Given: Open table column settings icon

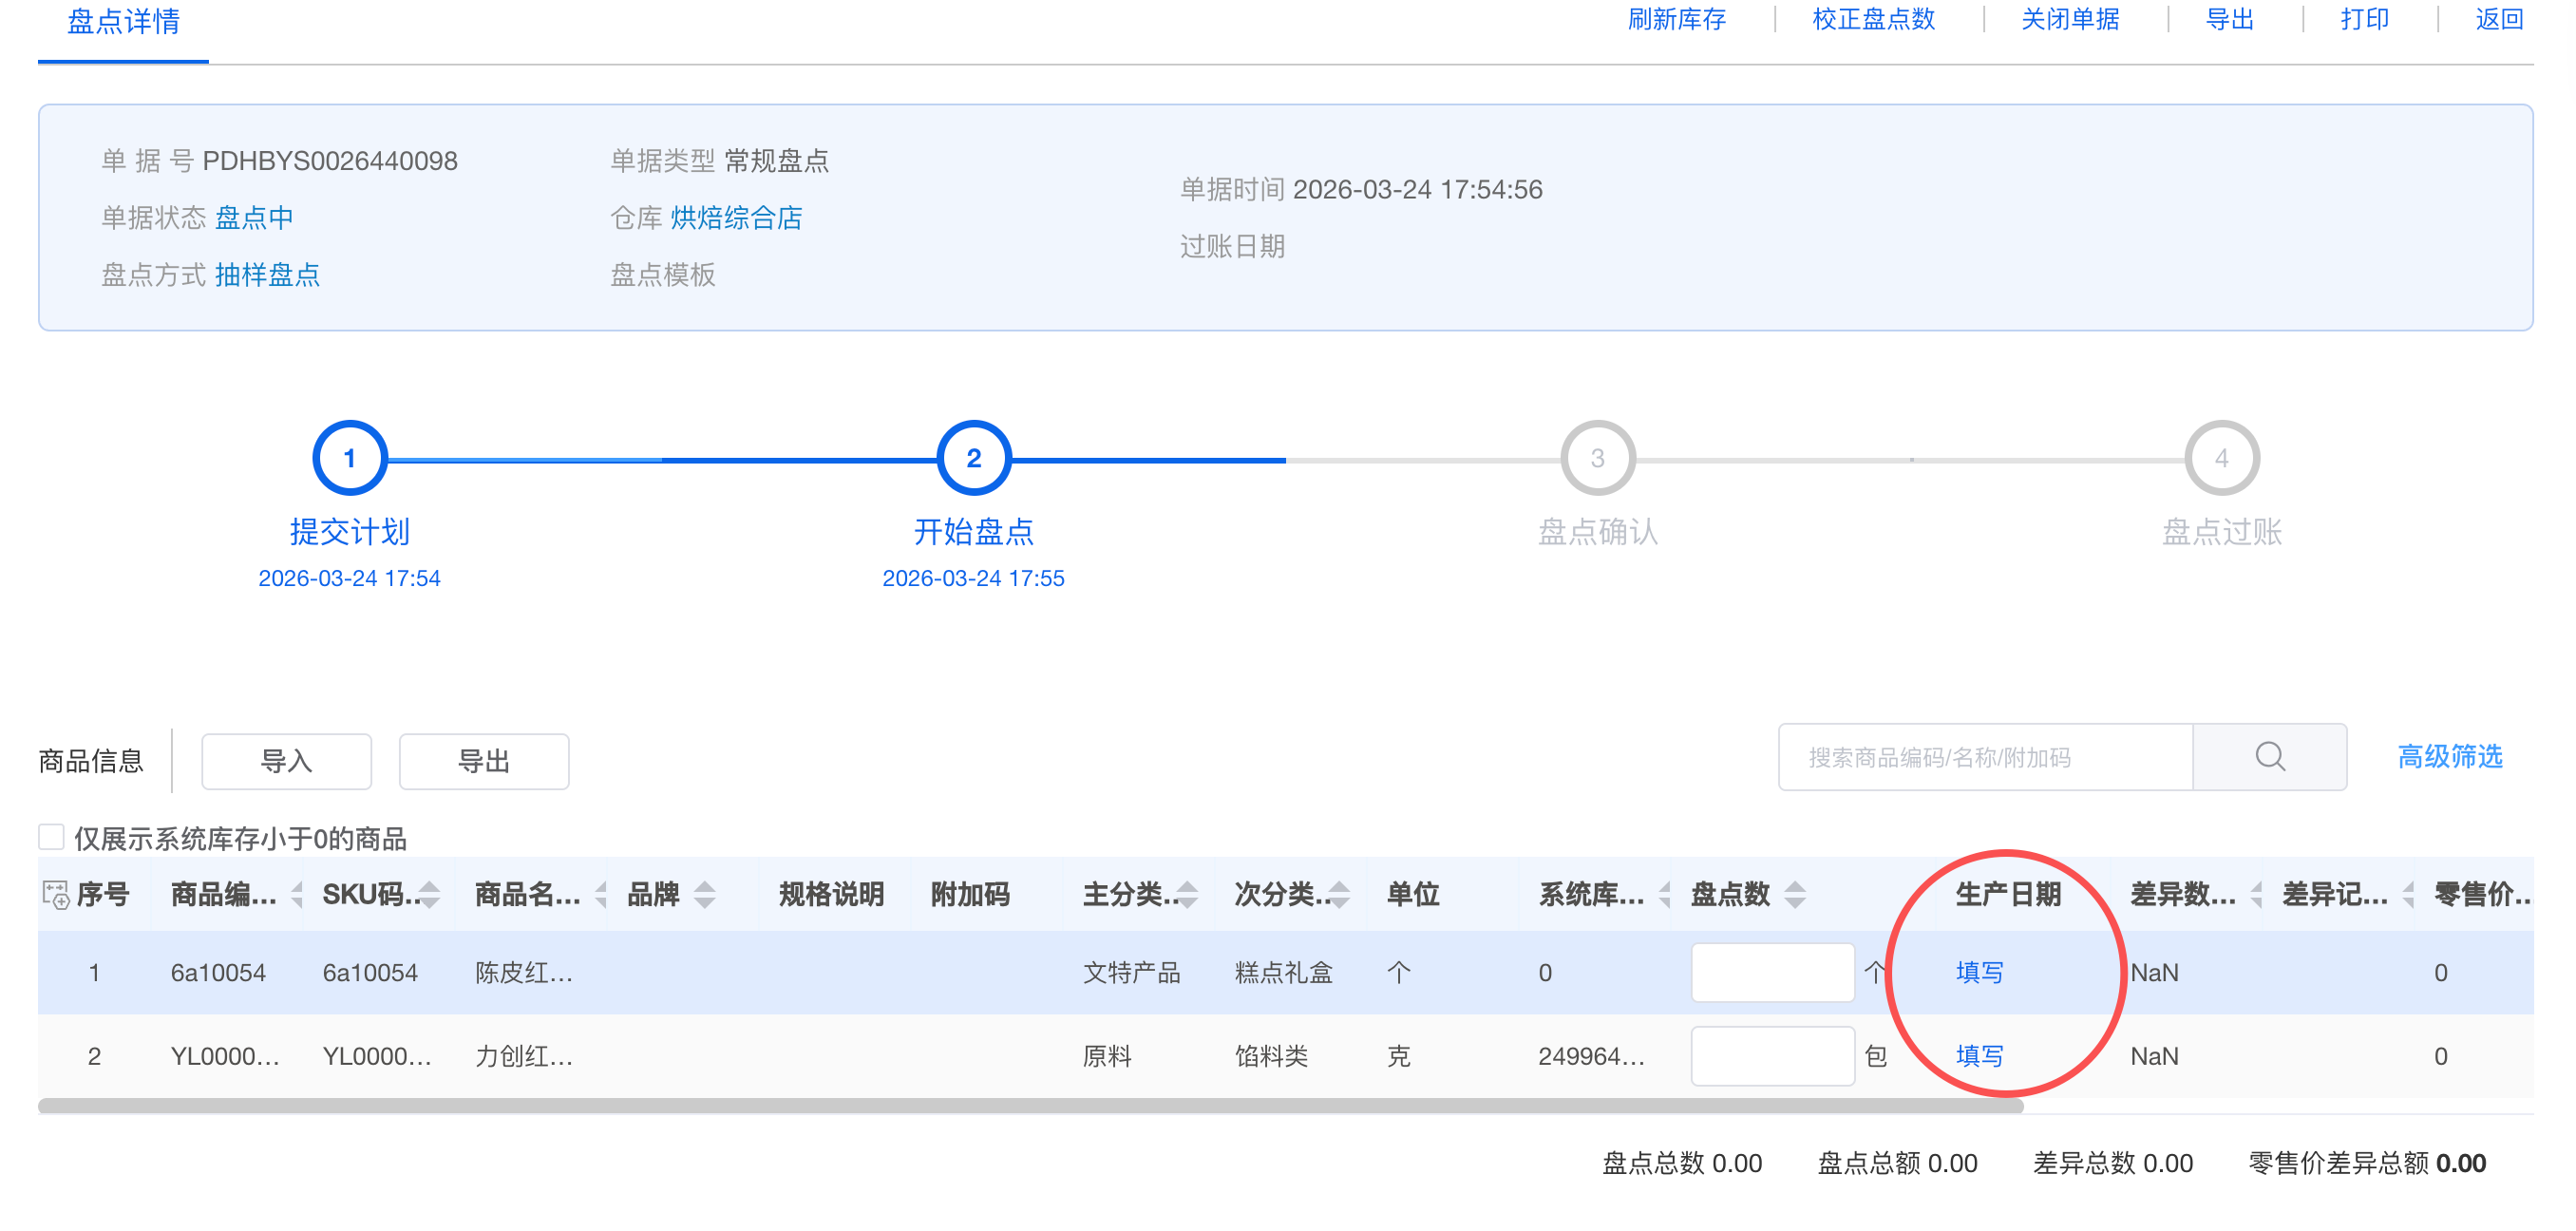Looking at the screenshot, I should (56, 894).
